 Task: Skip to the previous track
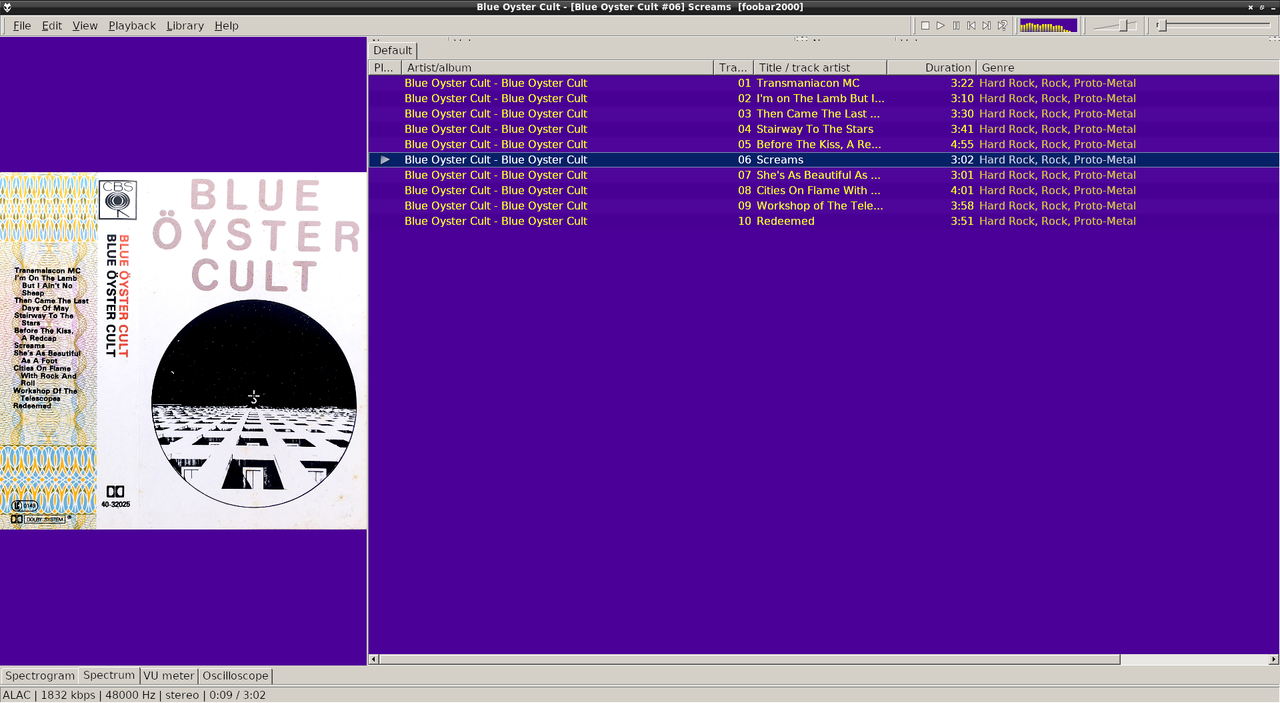pos(971,25)
